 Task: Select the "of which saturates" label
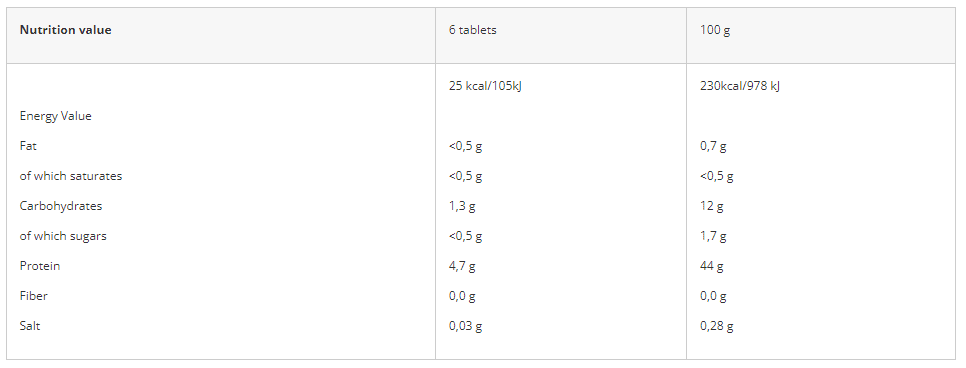[71, 176]
